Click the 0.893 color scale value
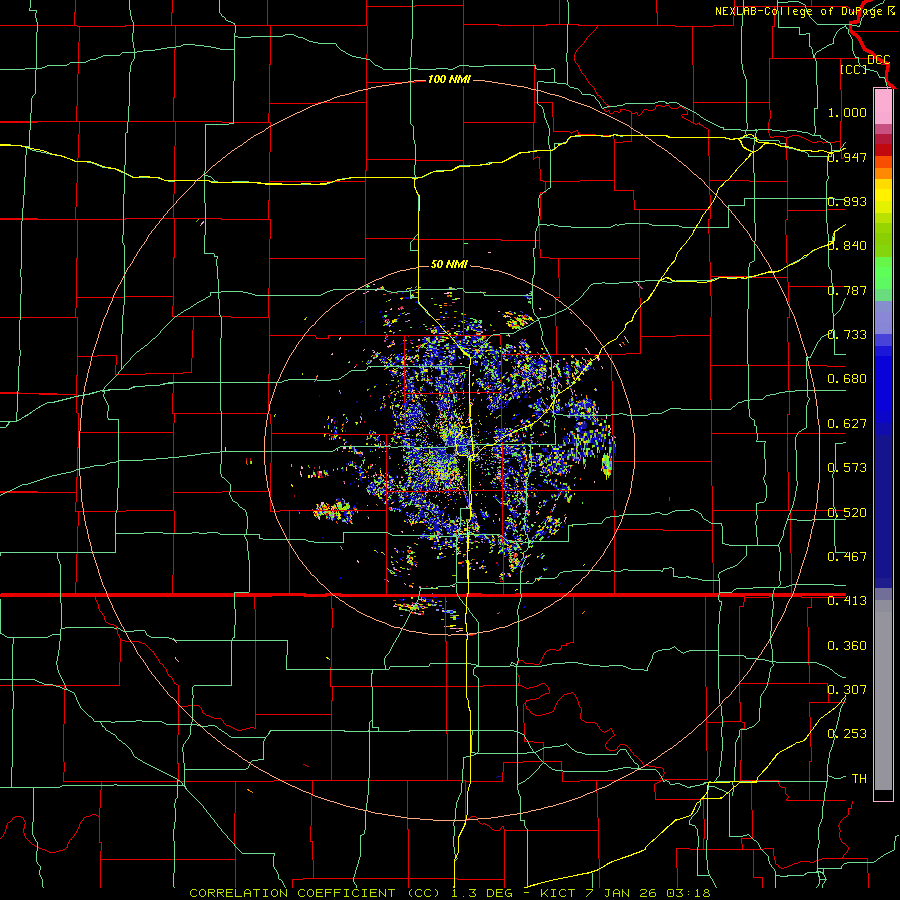Screen dimensions: 900x900 coord(847,201)
